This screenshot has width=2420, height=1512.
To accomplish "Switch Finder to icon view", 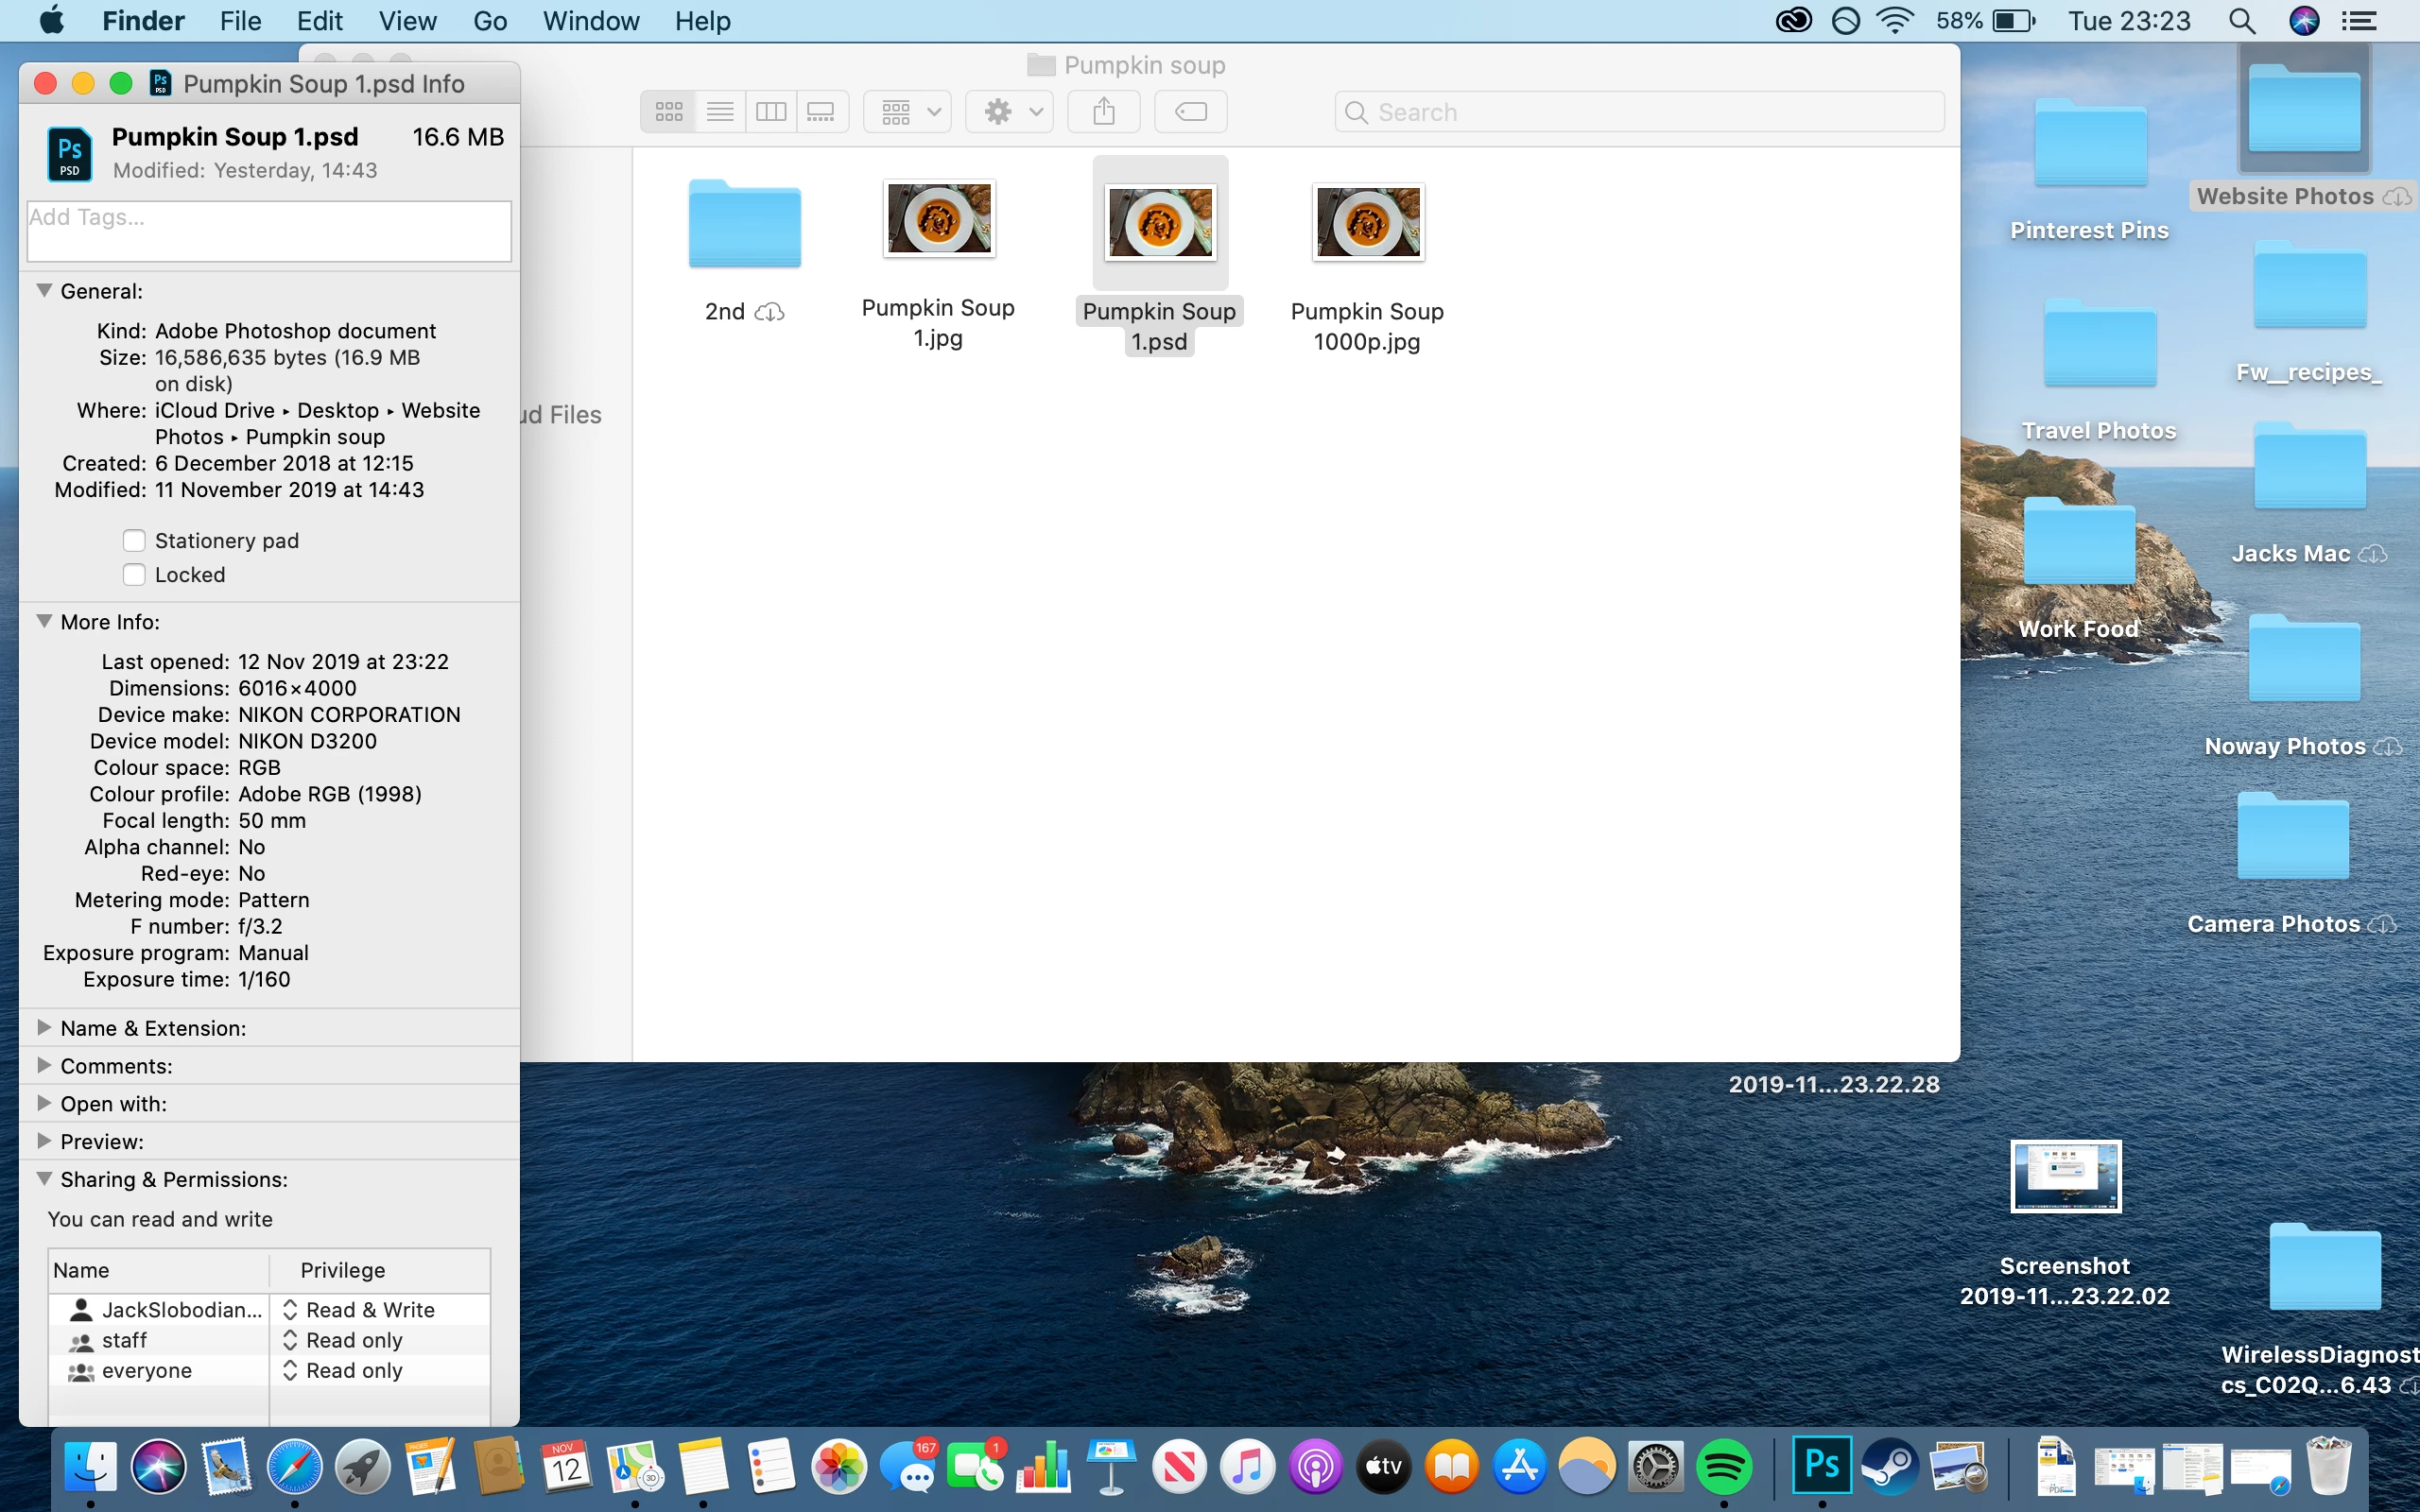I will click(669, 111).
